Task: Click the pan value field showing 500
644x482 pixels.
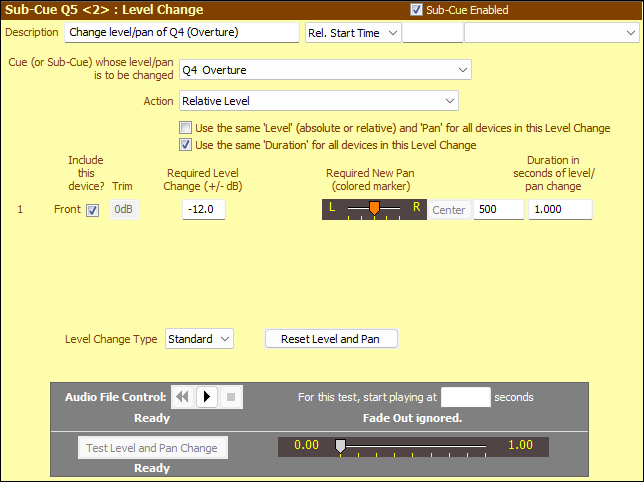Action: click(x=499, y=209)
